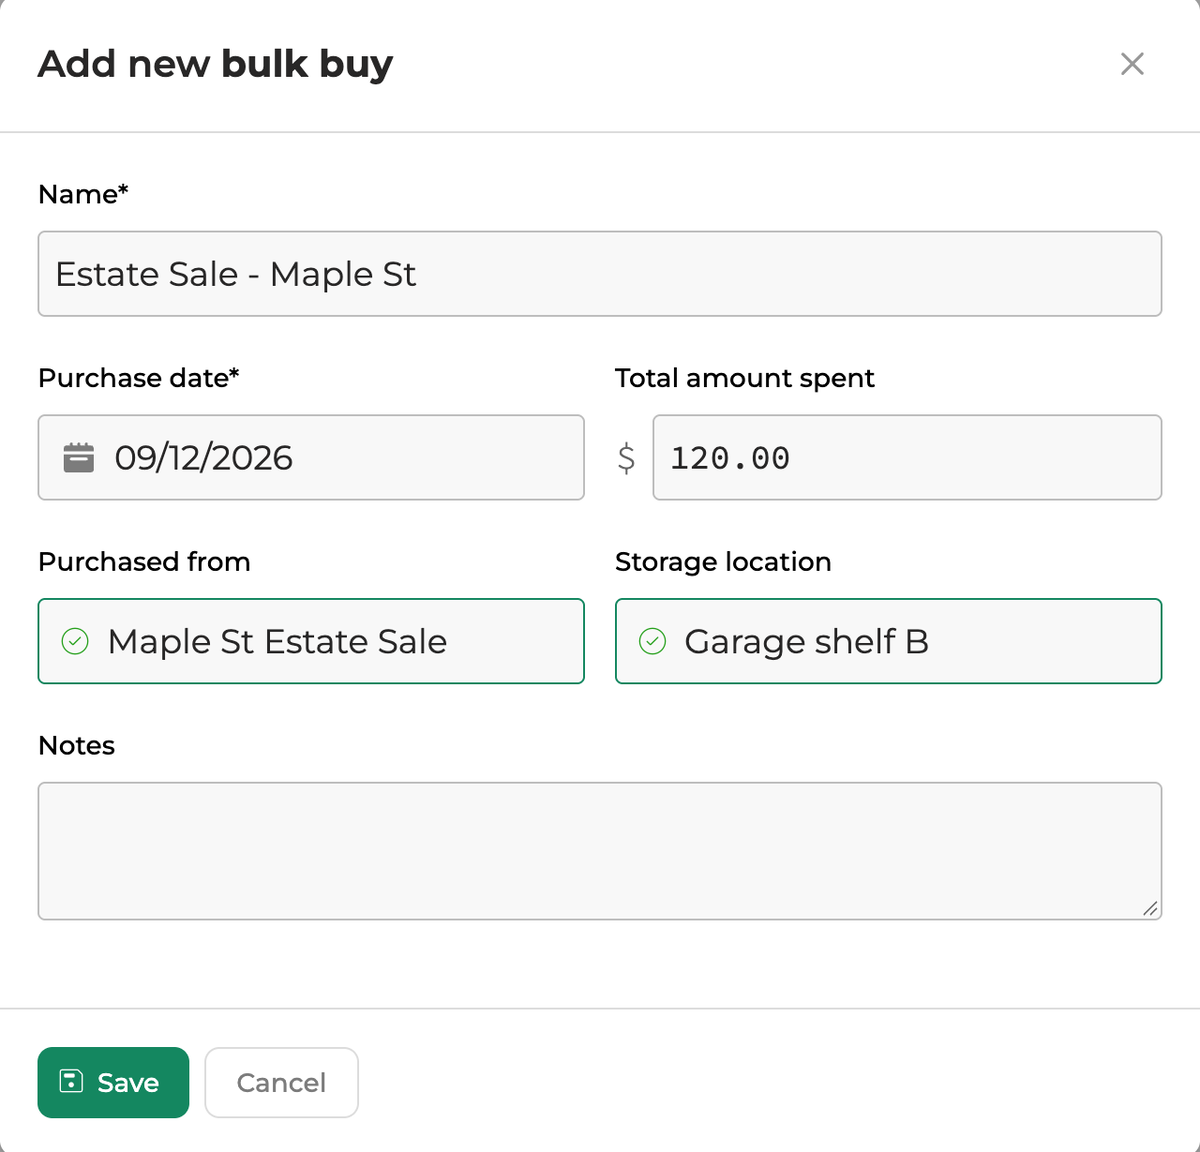
Task: Close the Add new bulk buy dialog
Action: pyautogui.click(x=1132, y=64)
